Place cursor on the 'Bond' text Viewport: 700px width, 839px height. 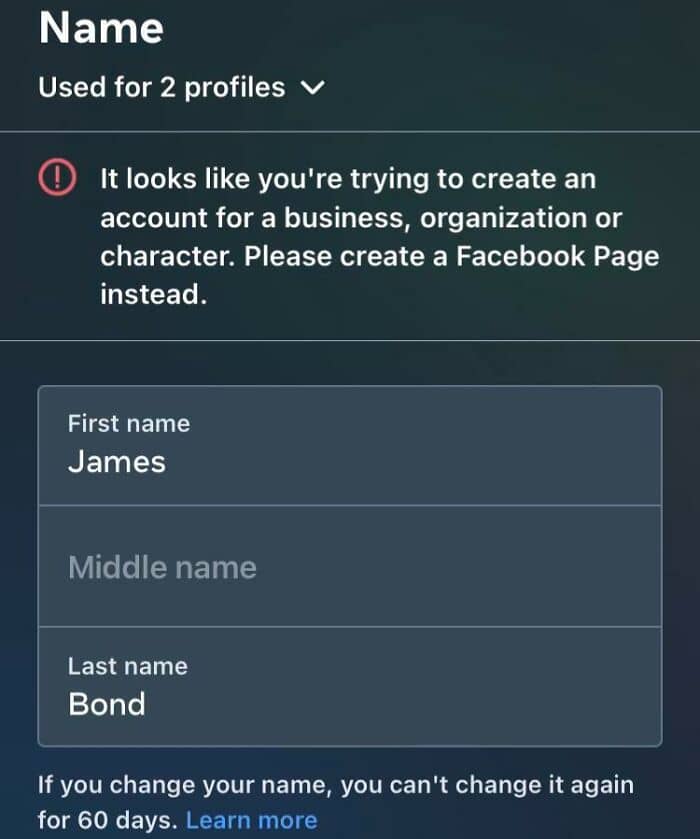107,704
